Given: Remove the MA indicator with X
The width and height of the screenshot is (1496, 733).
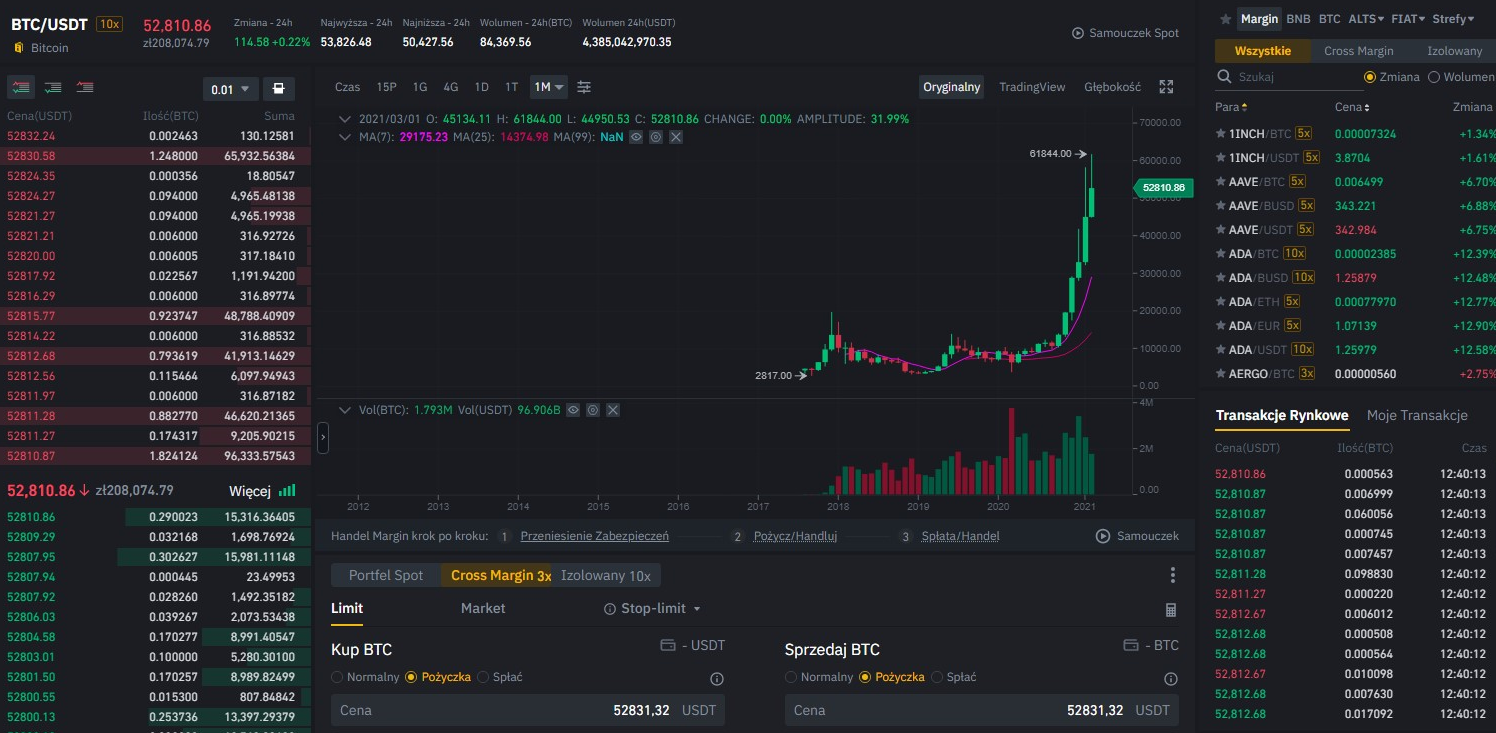Looking at the screenshot, I should tap(676, 136).
